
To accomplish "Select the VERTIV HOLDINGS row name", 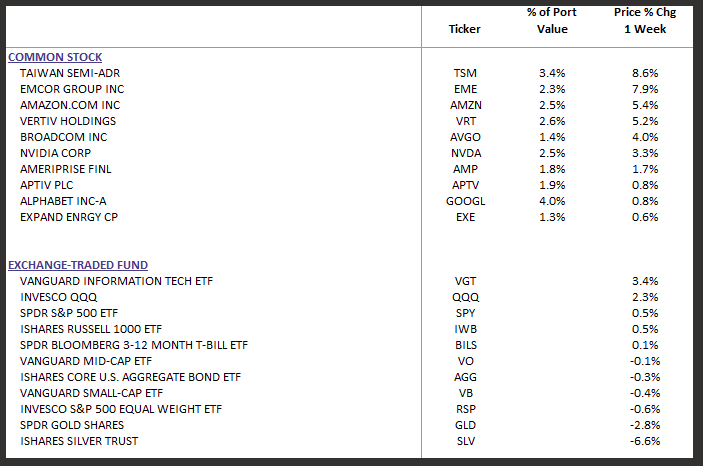I will click(x=68, y=121).
